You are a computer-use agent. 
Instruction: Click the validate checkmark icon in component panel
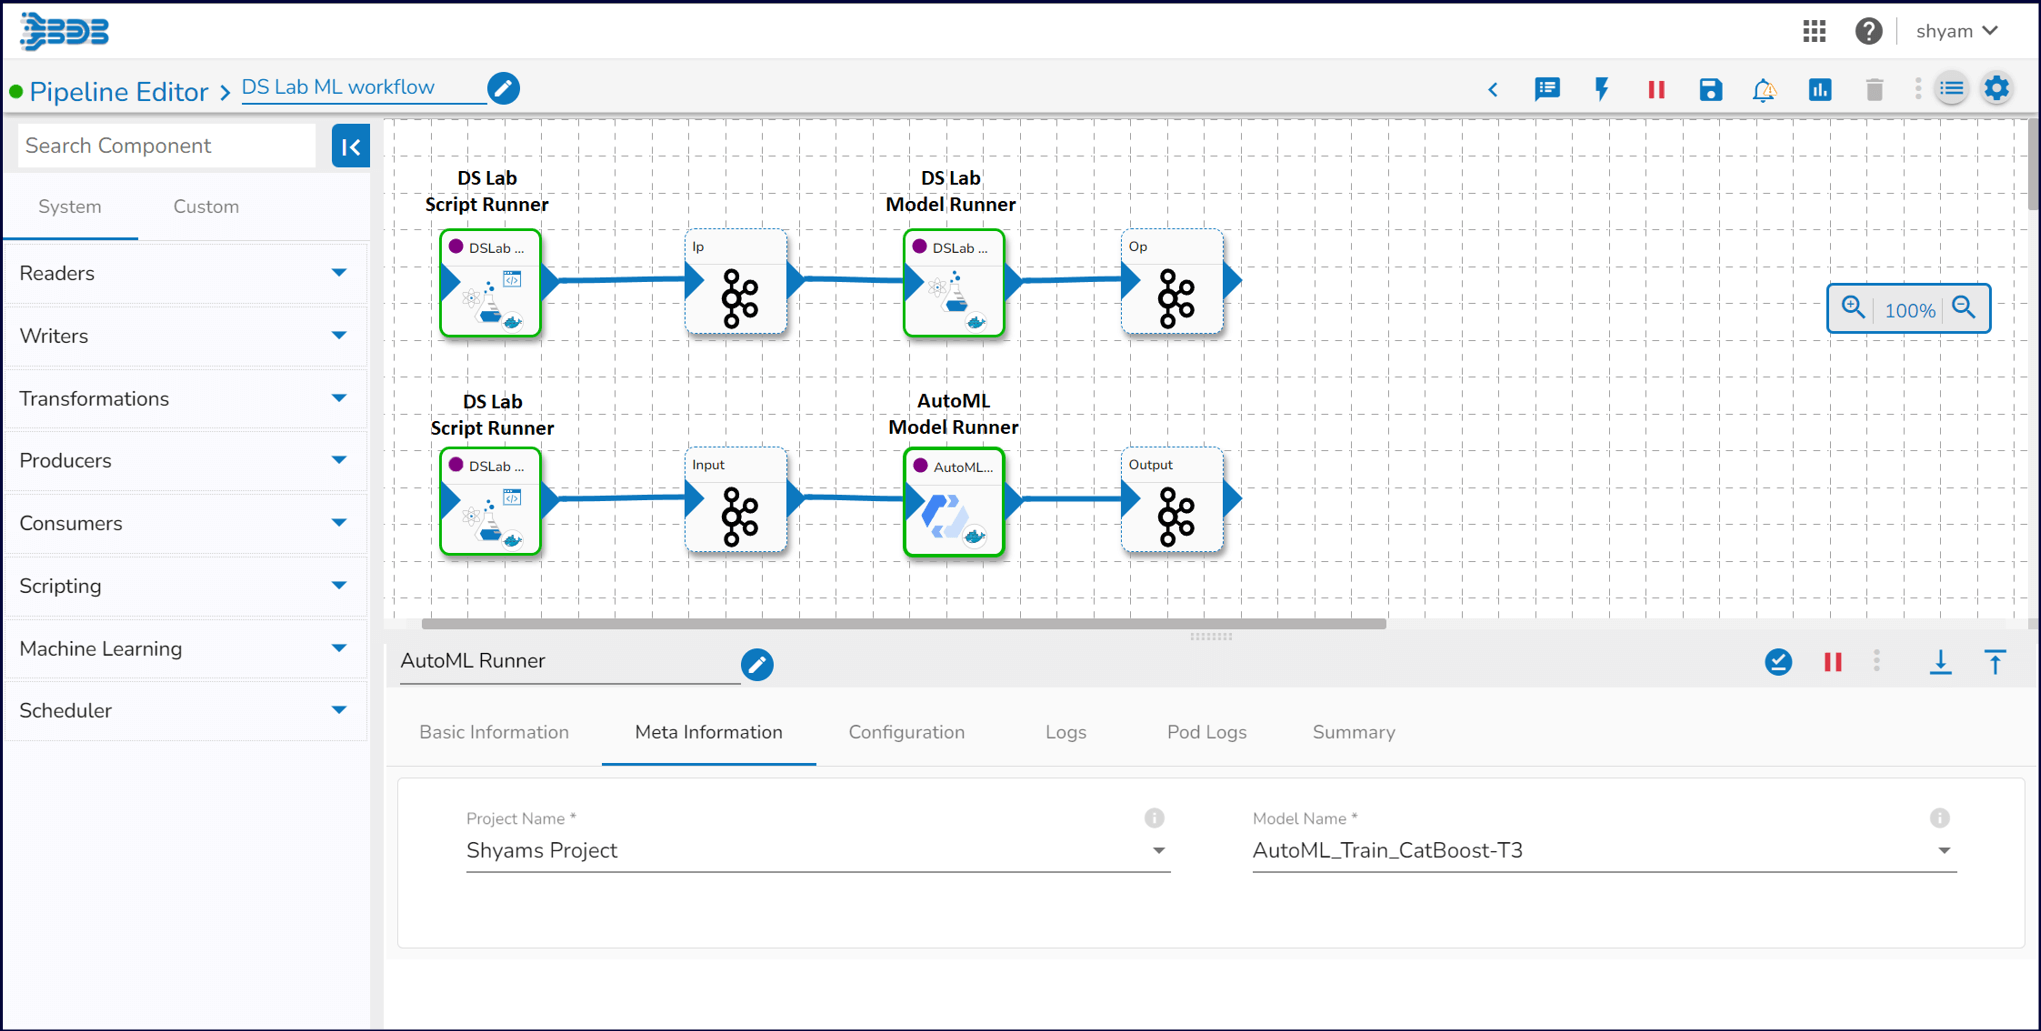point(1778,662)
